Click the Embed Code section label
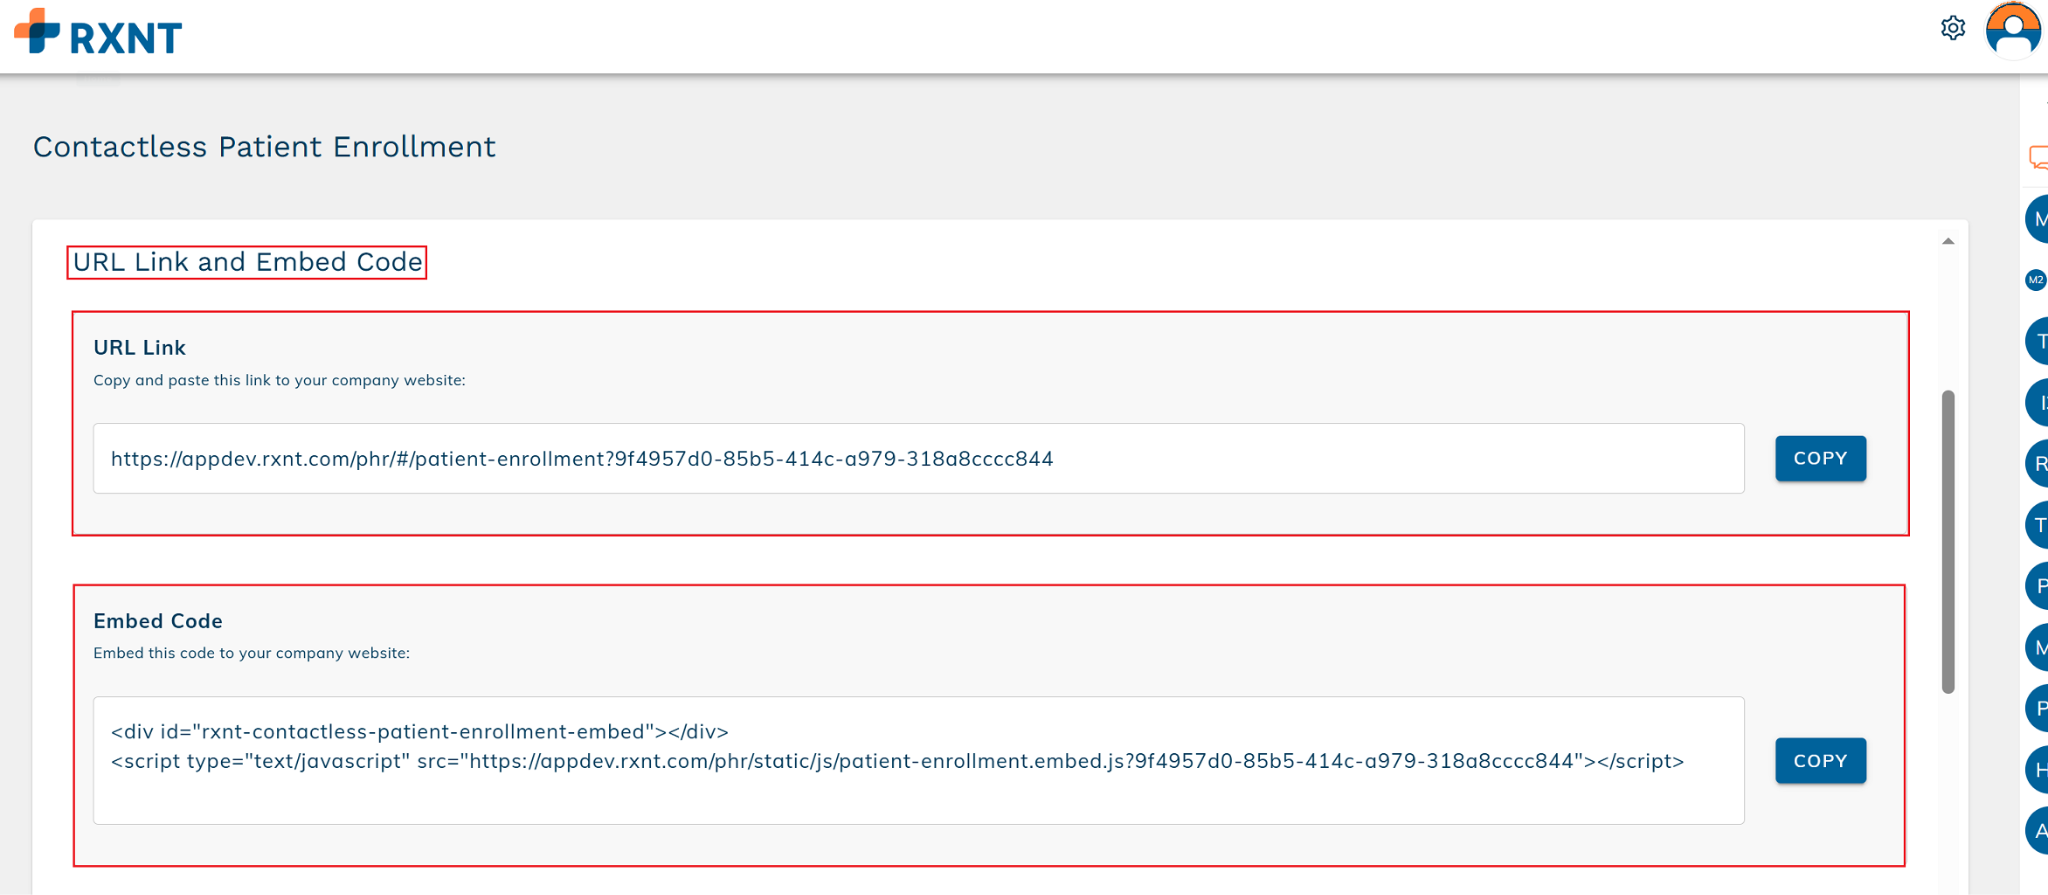2048x895 pixels. pyautogui.click(x=158, y=621)
